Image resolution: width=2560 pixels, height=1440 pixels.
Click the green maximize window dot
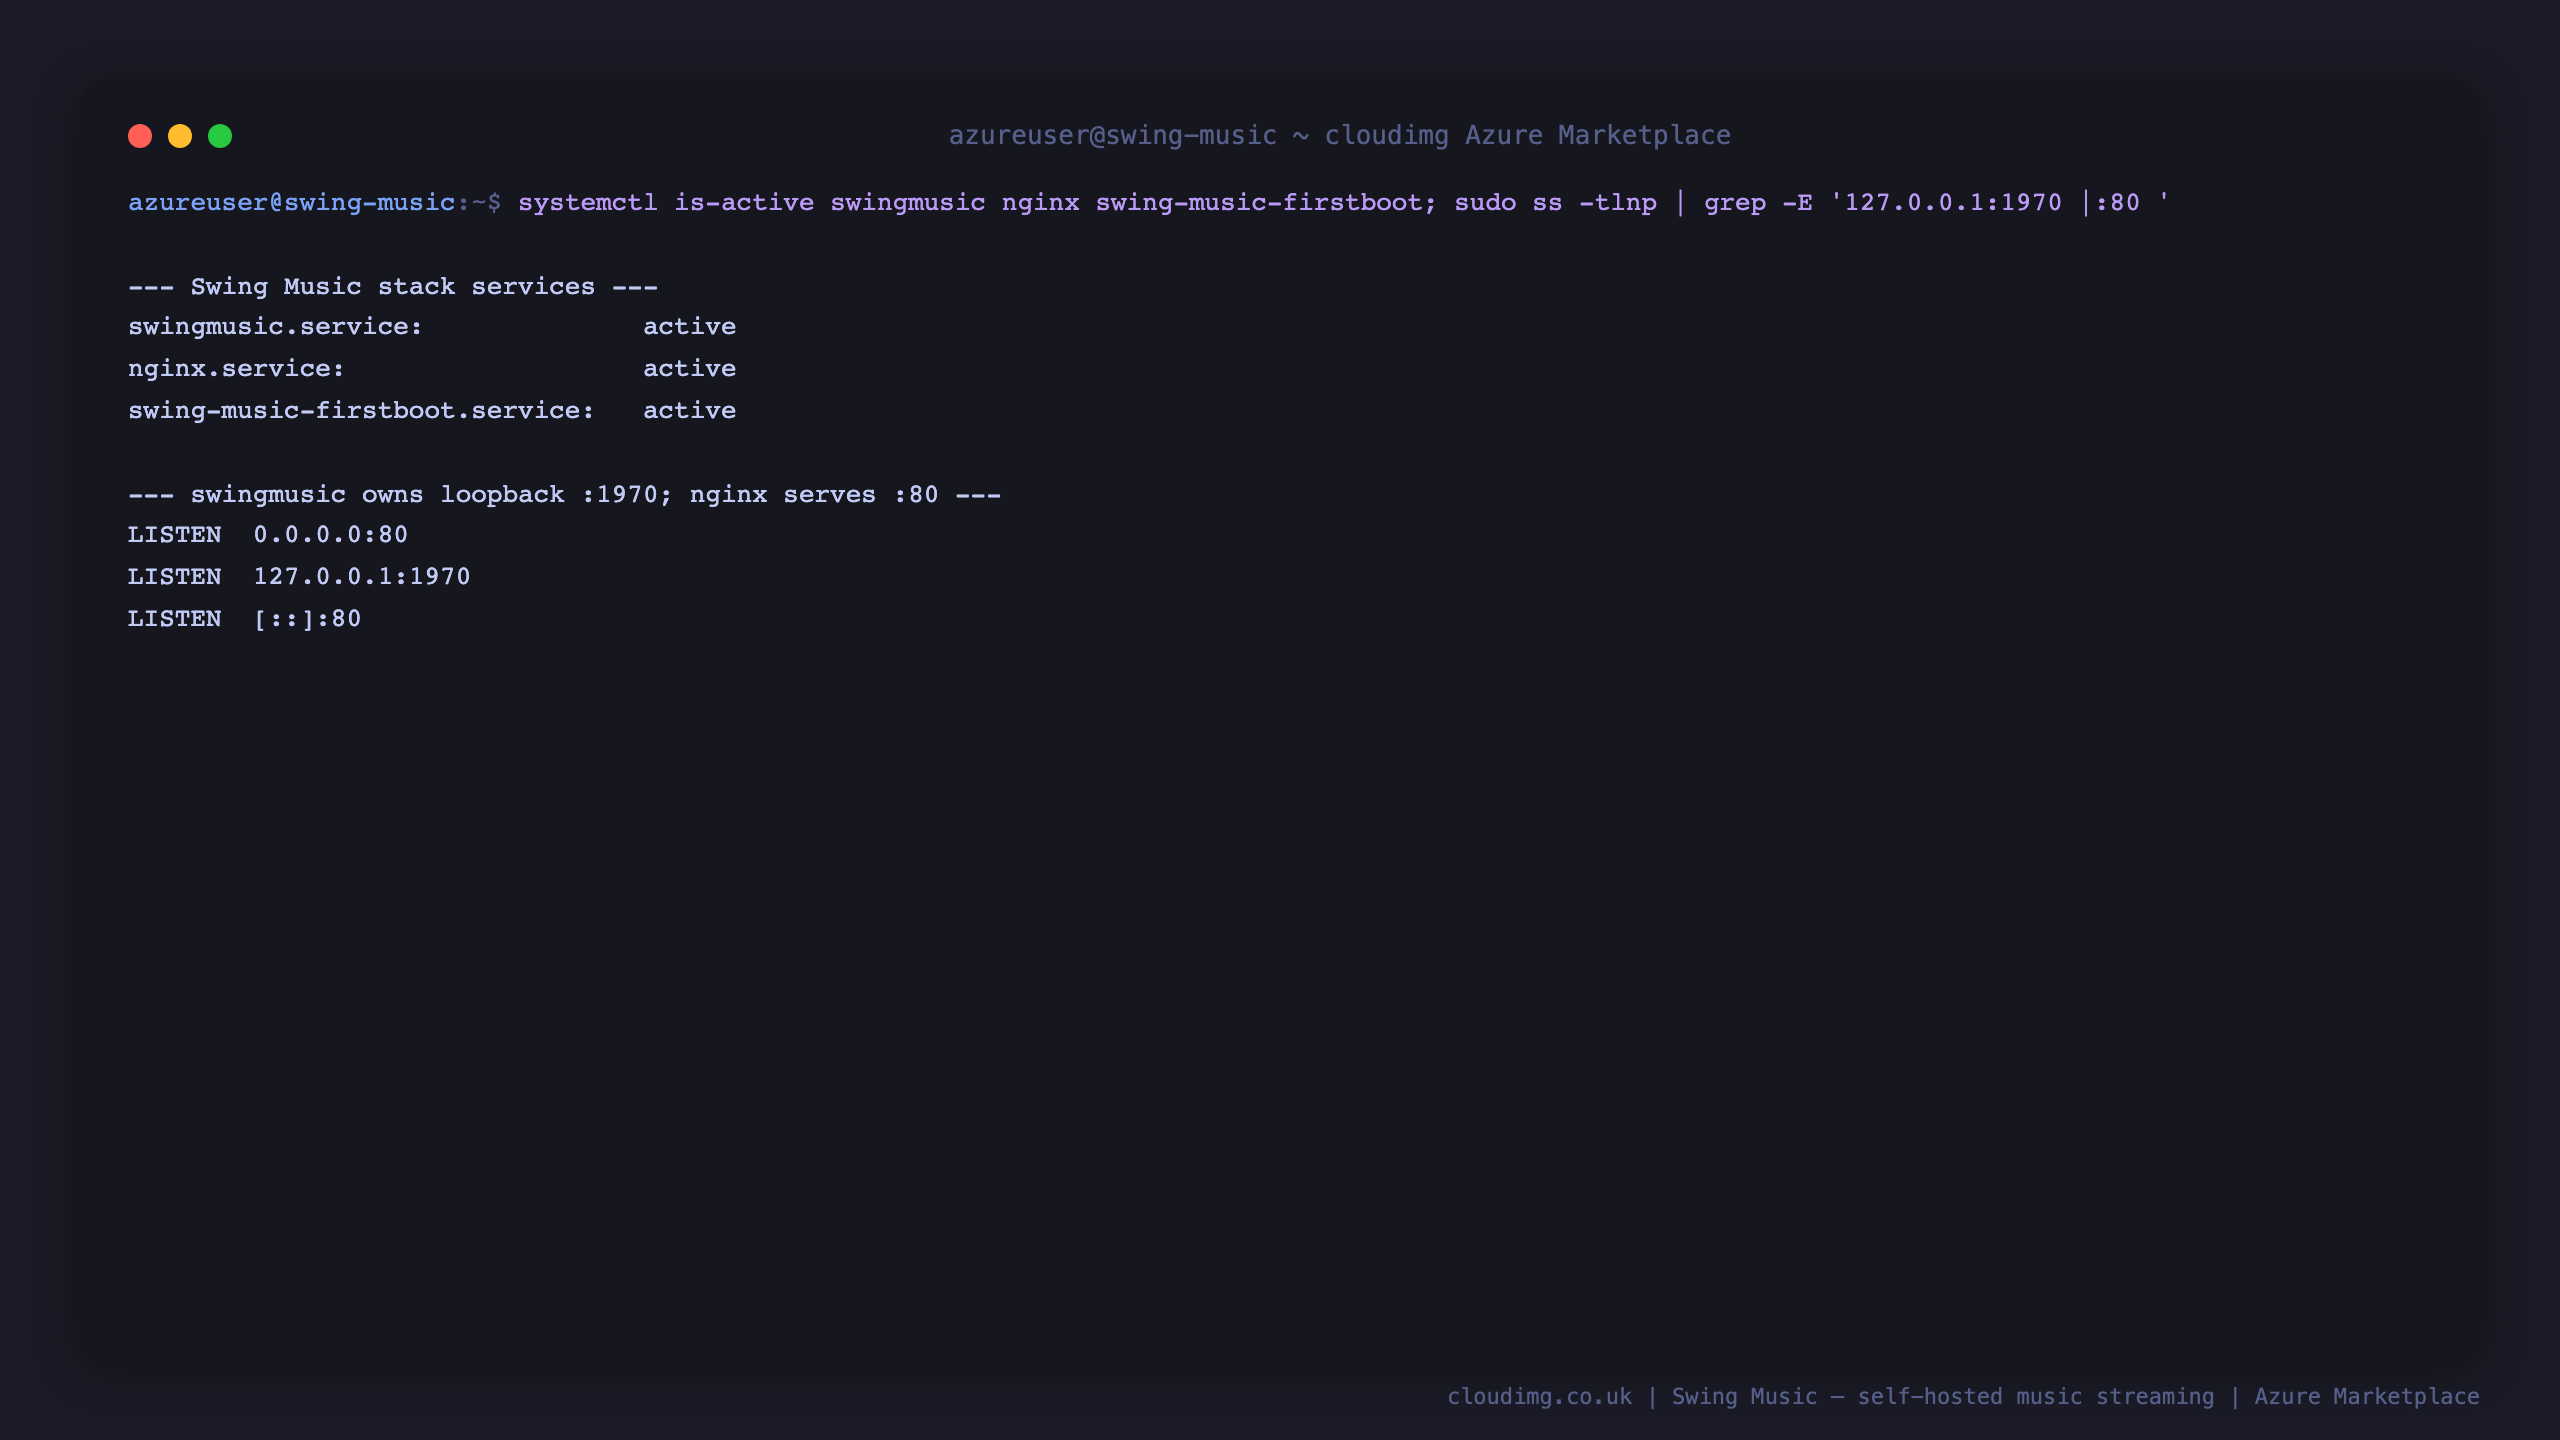[220, 136]
